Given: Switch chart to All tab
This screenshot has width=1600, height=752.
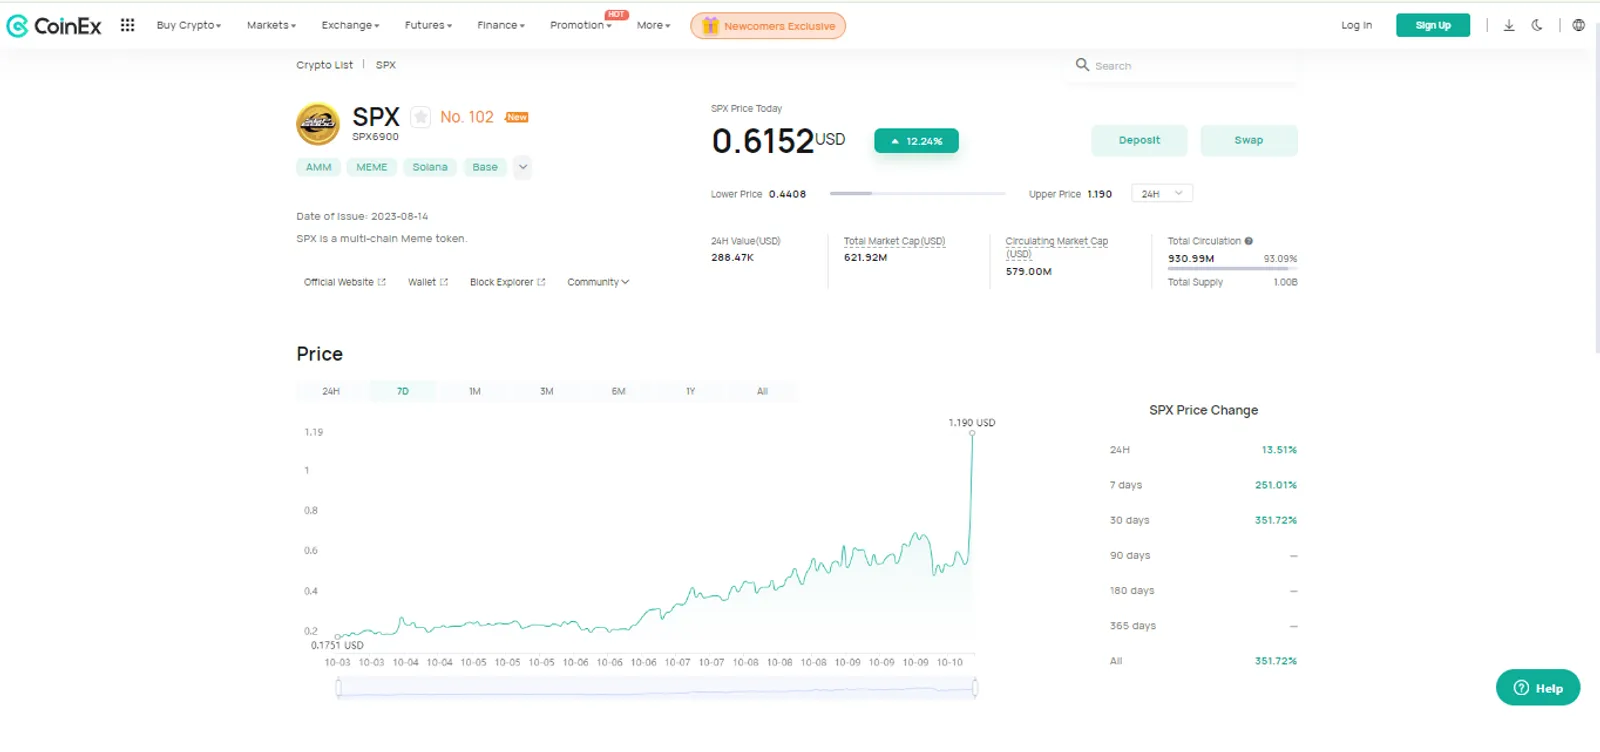Looking at the screenshot, I should [763, 391].
